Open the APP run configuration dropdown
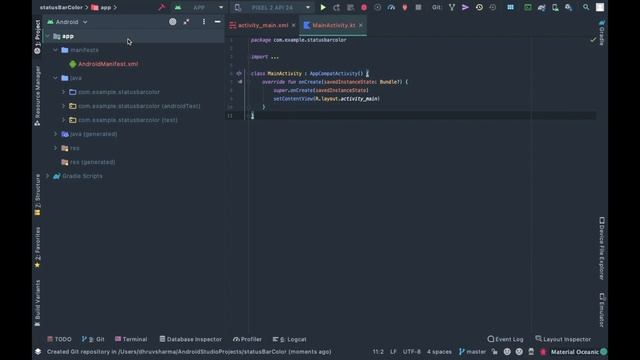 200,7
